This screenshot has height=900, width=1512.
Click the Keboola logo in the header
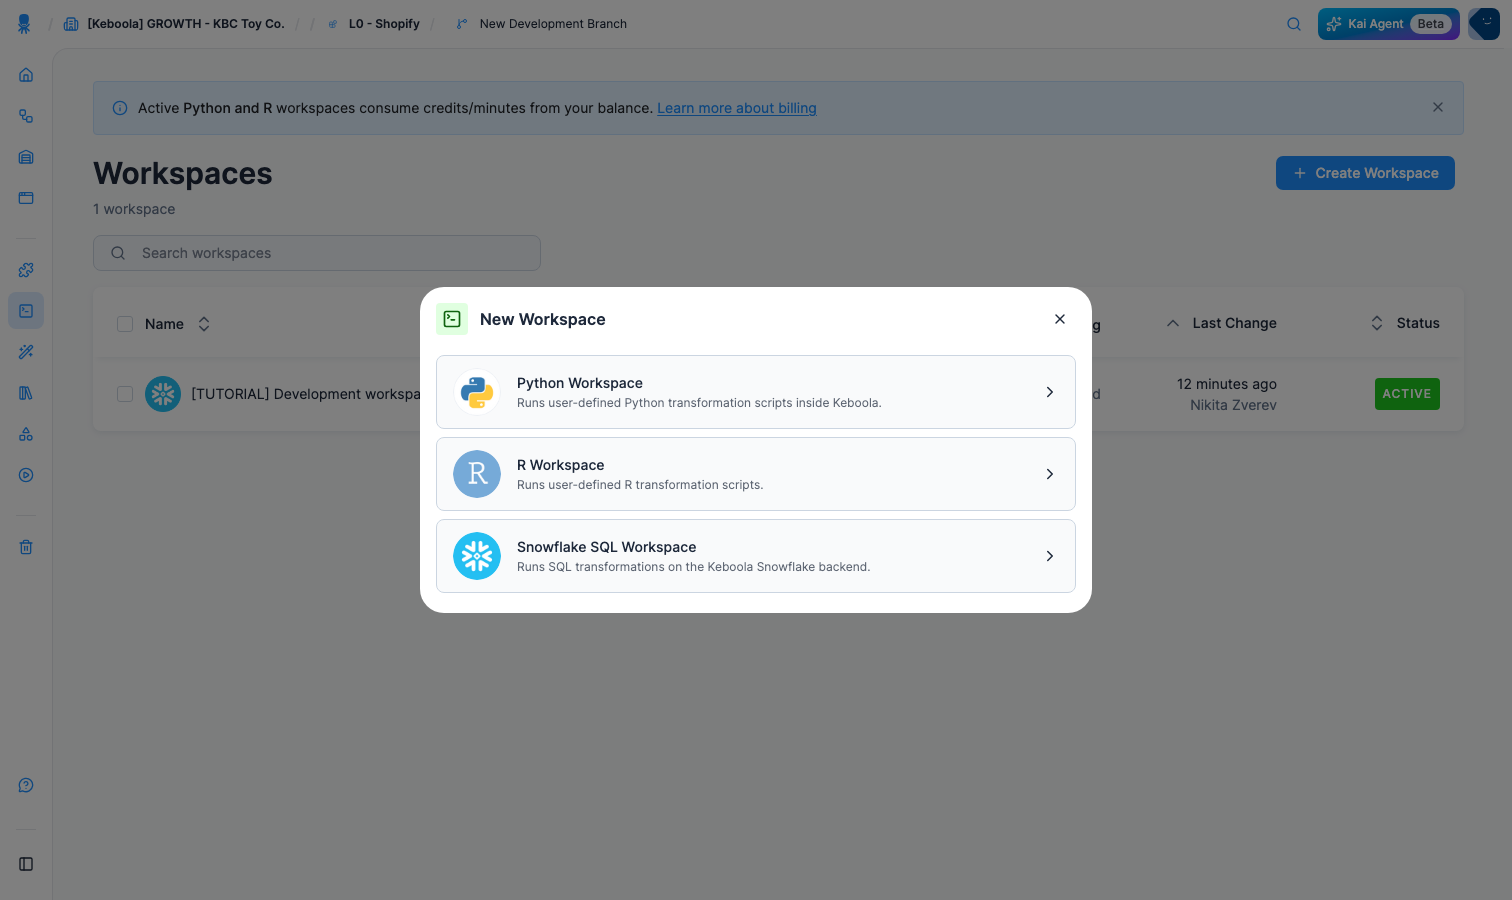click(24, 24)
